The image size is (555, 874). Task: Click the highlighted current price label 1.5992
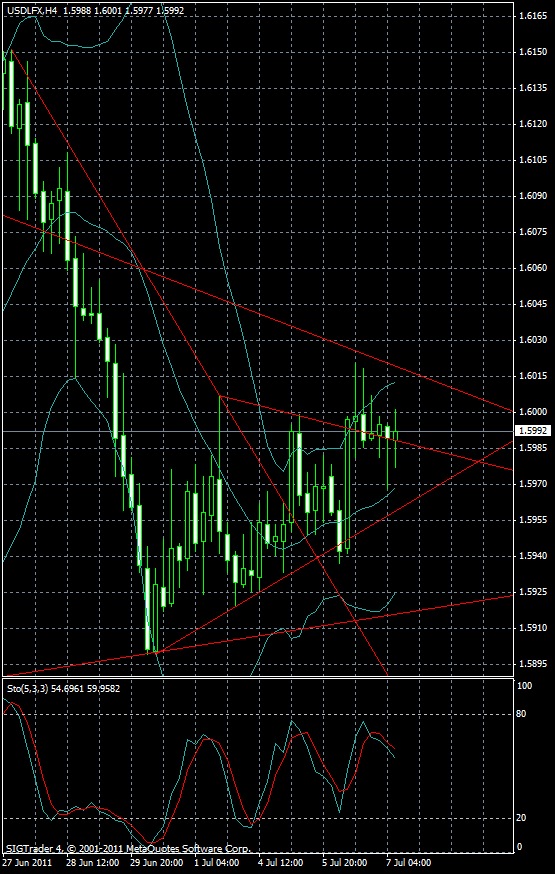(534, 430)
